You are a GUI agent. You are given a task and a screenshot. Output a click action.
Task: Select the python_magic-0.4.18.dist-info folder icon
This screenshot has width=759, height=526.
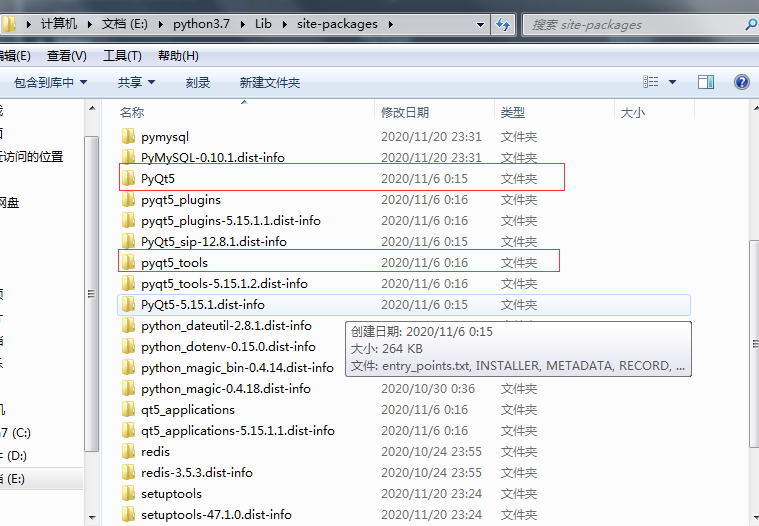click(x=128, y=388)
